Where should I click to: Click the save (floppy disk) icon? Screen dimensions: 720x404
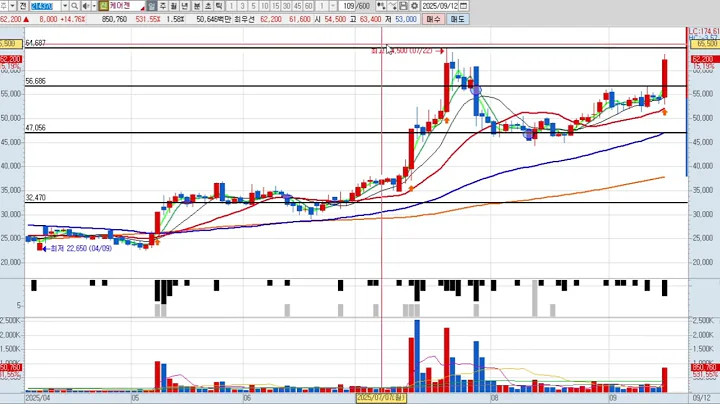click(x=403, y=6)
